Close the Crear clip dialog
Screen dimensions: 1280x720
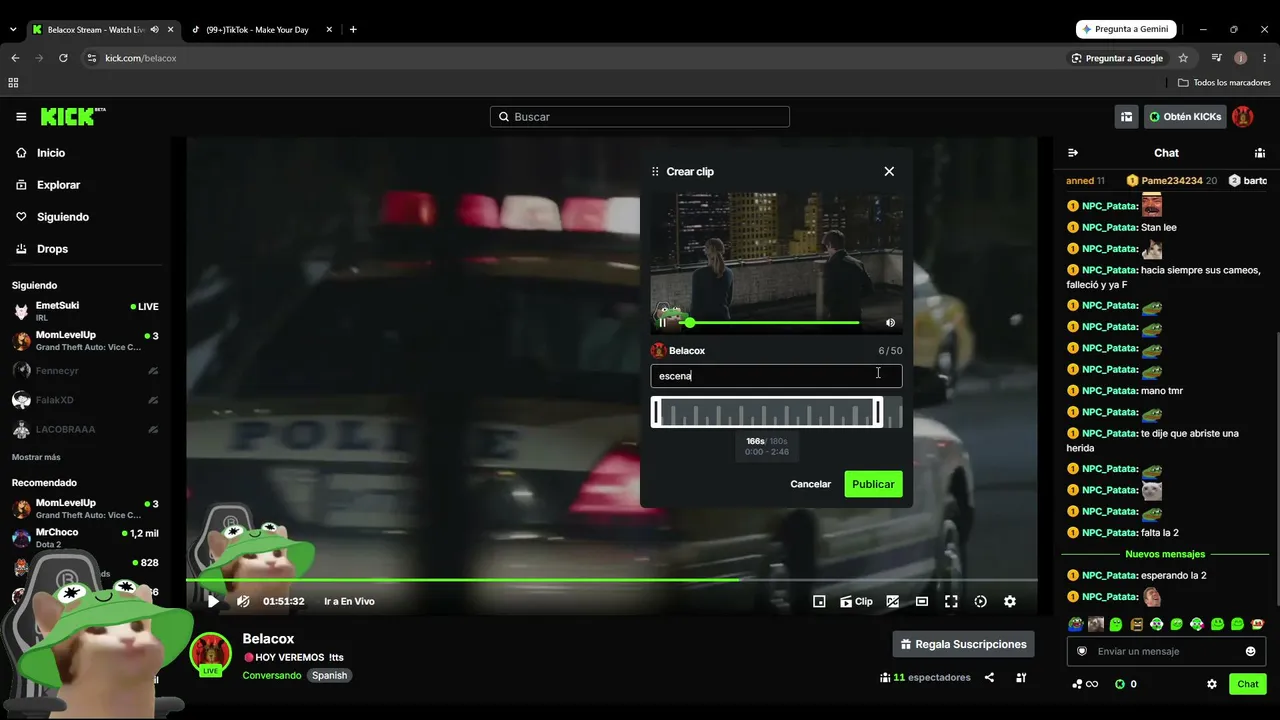[889, 171]
